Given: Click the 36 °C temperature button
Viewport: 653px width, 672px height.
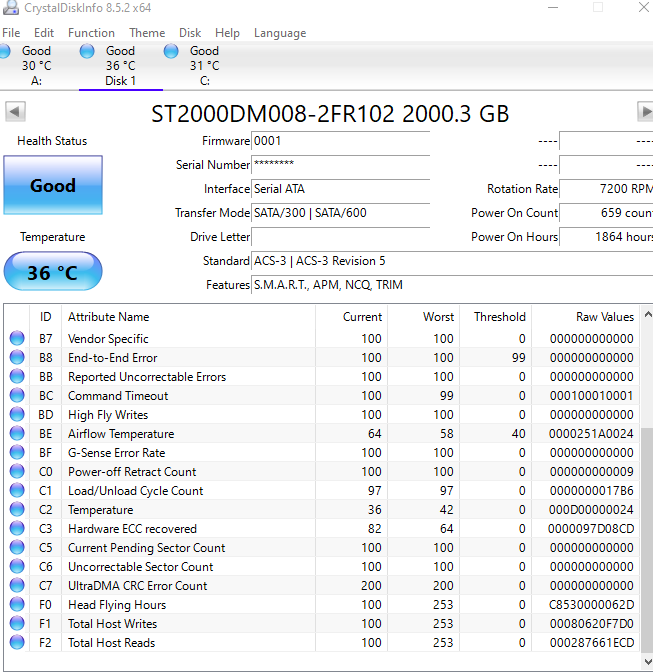Looking at the screenshot, I should (53, 272).
